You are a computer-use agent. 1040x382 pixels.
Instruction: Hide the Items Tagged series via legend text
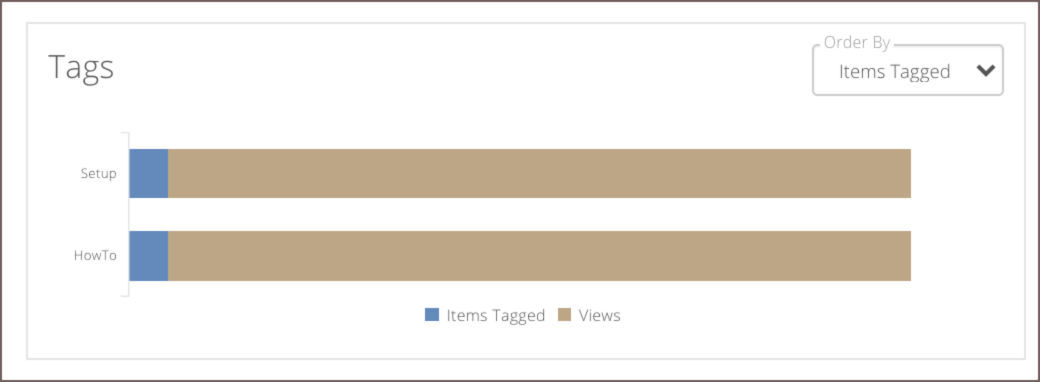pos(495,316)
